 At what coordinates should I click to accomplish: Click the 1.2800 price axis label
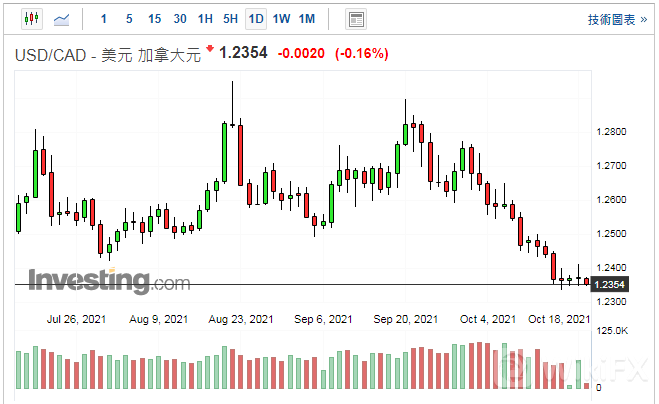[x=611, y=132]
